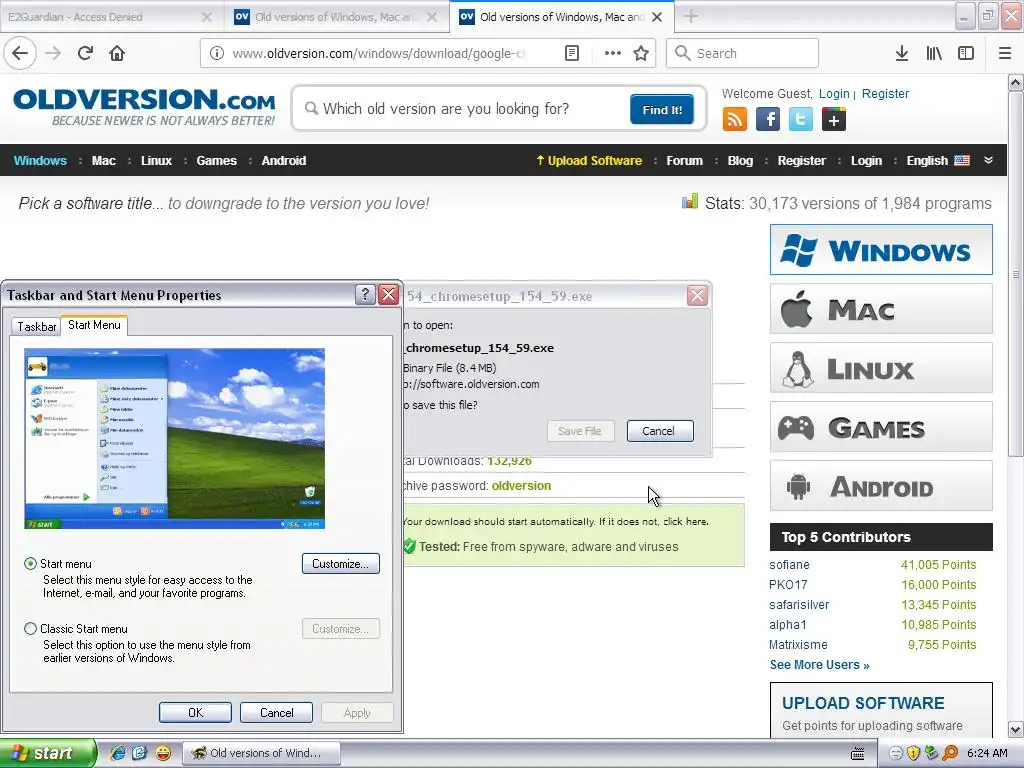Viewport: 1024px width, 768px height.
Task: Click the Find It! button
Action: tap(662, 109)
